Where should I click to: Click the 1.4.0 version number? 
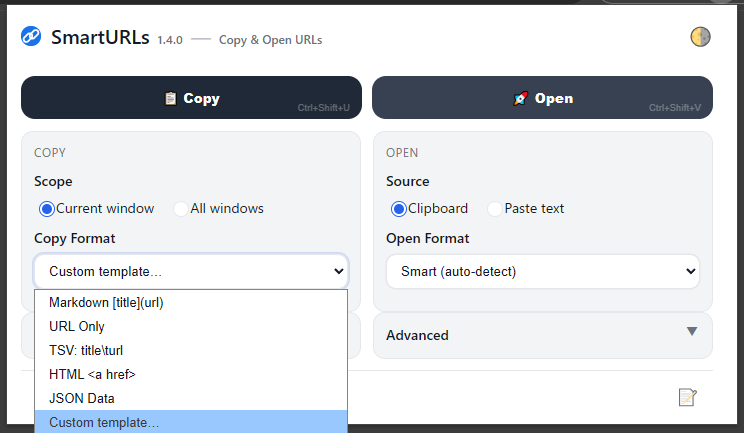pyautogui.click(x=170, y=40)
